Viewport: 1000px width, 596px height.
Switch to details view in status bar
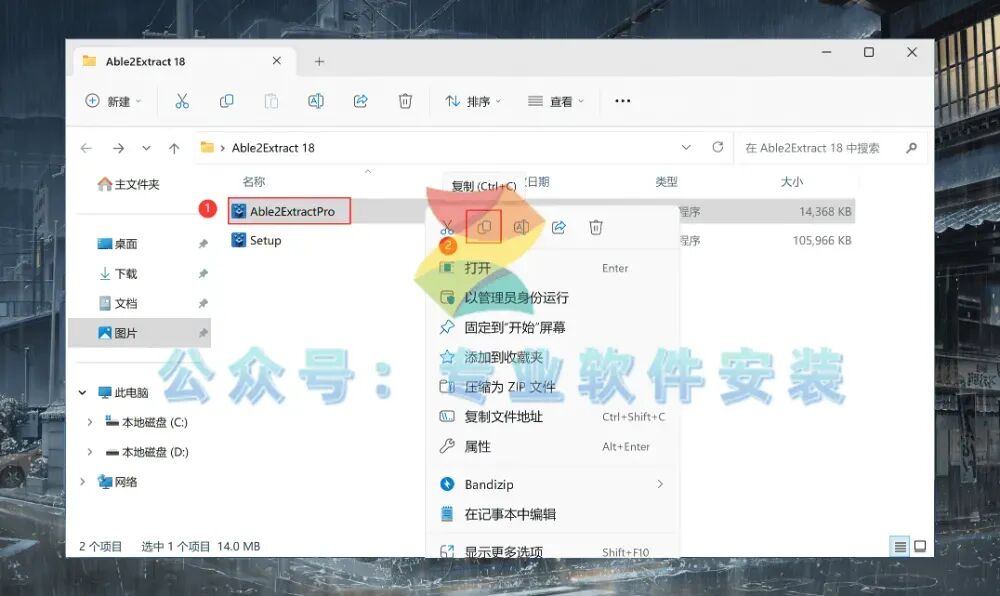click(899, 546)
